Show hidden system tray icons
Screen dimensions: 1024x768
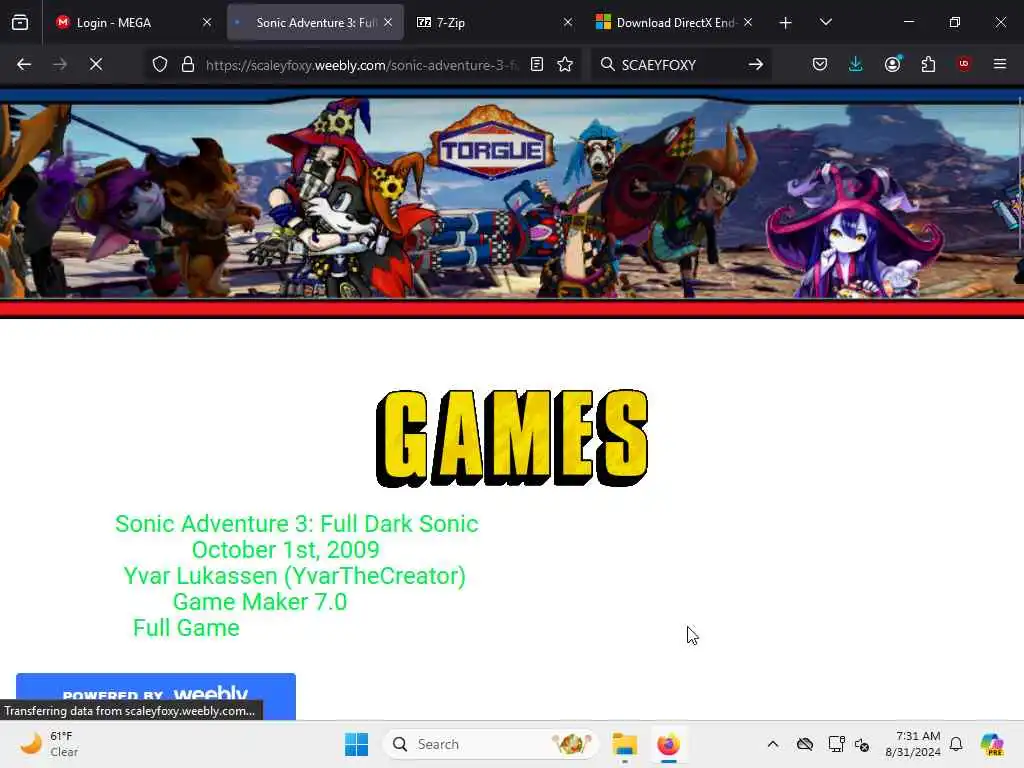(x=773, y=744)
